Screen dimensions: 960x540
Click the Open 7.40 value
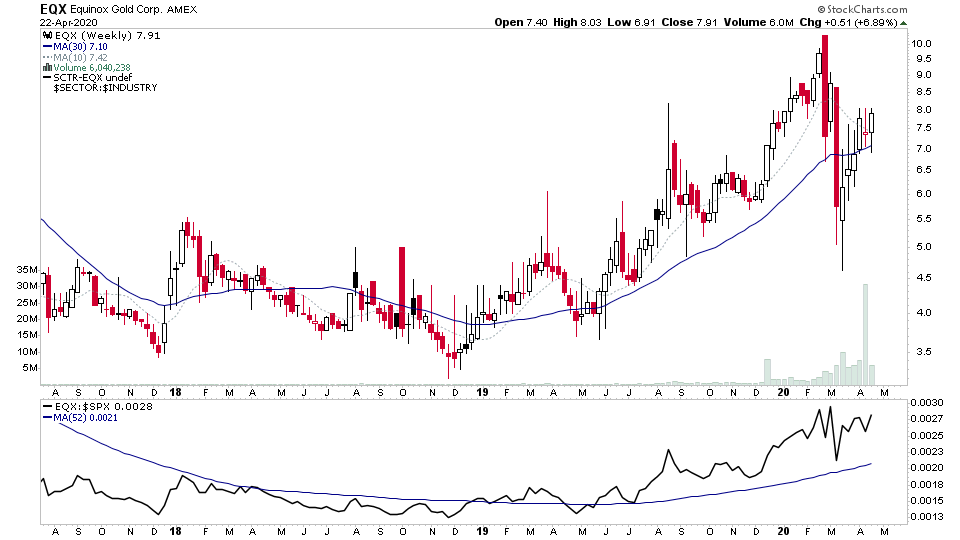click(x=521, y=23)
